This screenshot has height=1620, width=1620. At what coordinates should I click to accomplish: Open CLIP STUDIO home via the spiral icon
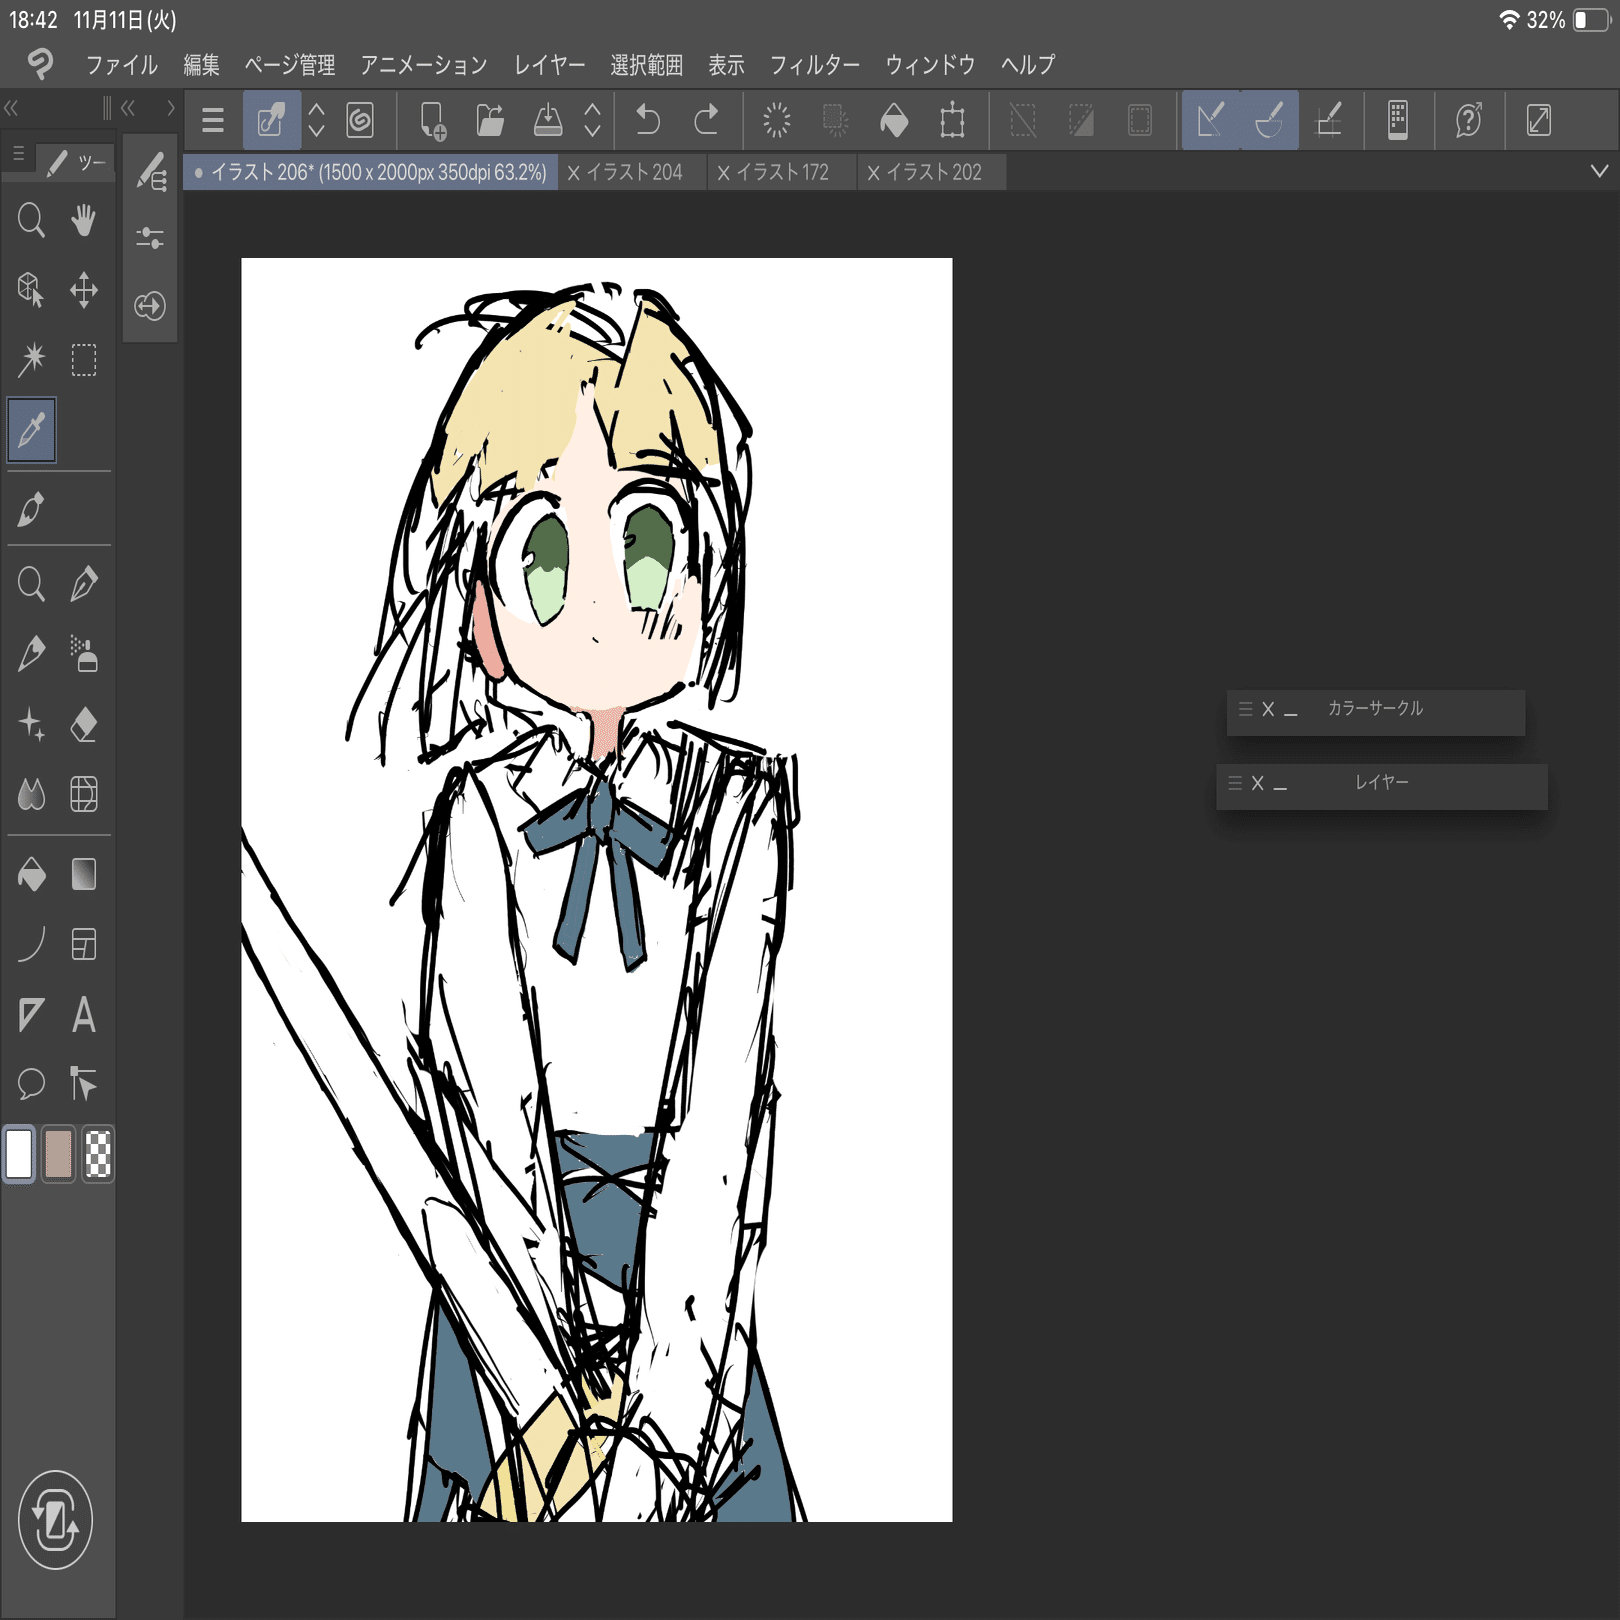(361, 120)
